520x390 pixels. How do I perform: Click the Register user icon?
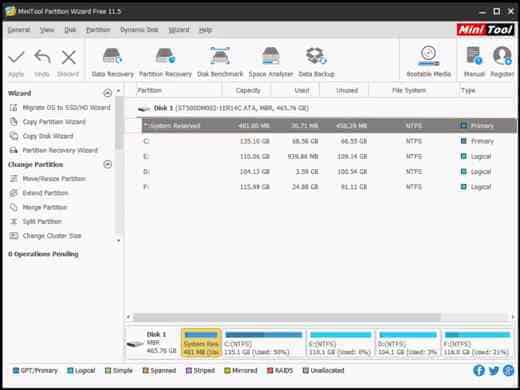click(502, 55)
